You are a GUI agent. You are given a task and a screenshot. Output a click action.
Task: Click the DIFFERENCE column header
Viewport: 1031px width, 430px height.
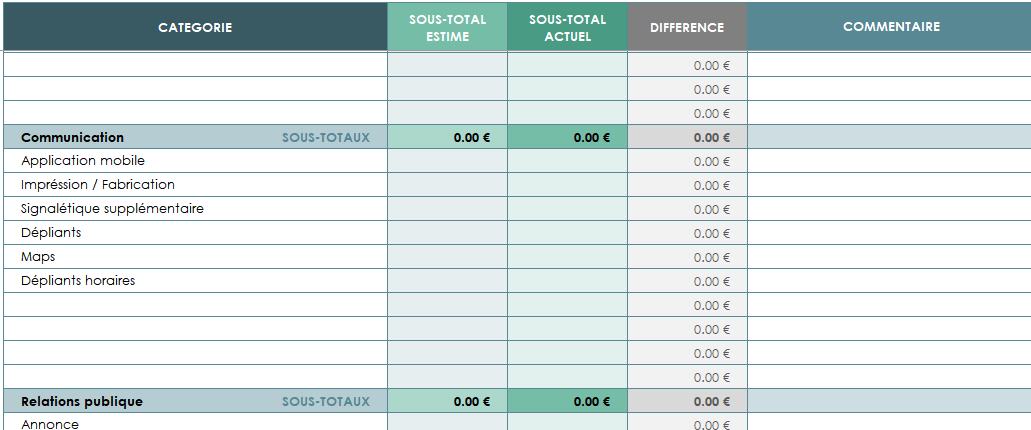pyautogui.click(x=687, y=27)
